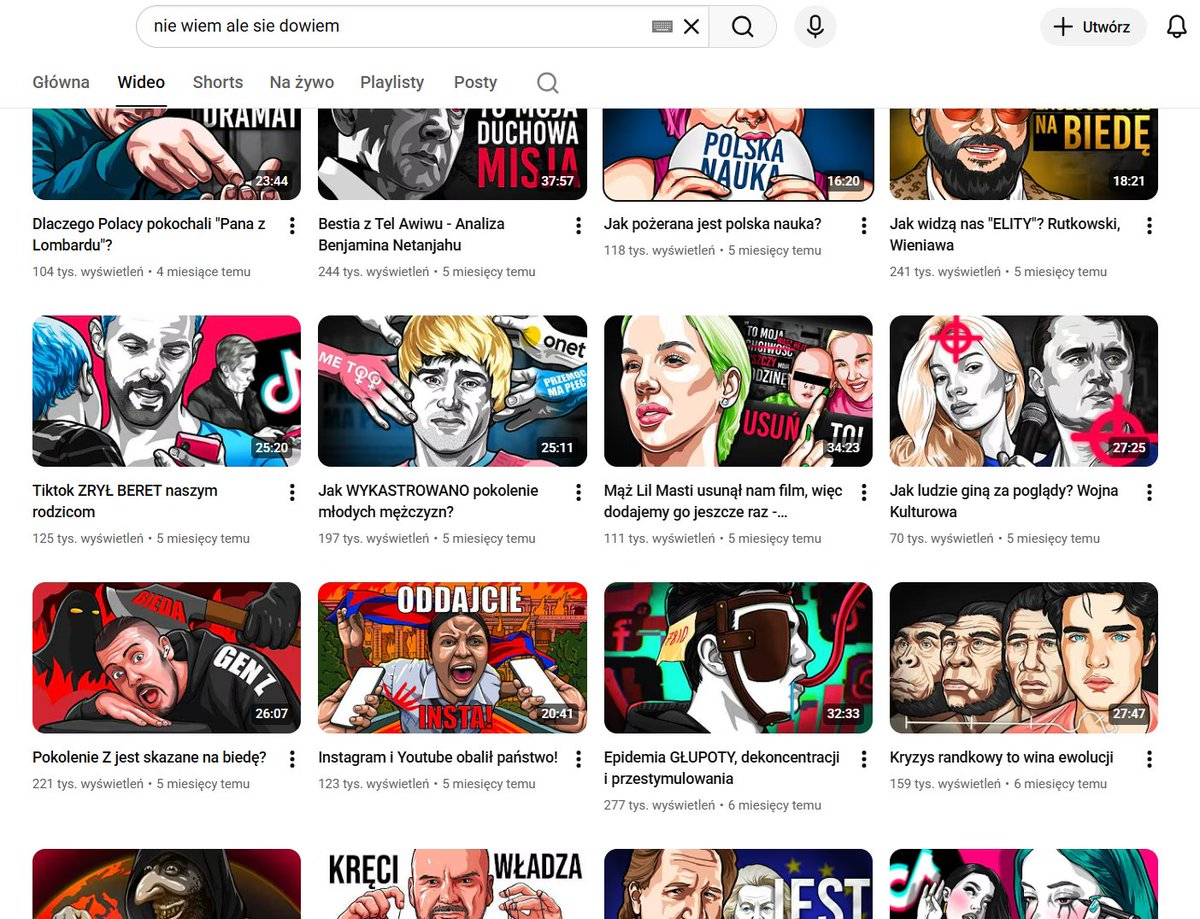Play the DRAMAT thumbnail lasting 23:44

point(166,154)
